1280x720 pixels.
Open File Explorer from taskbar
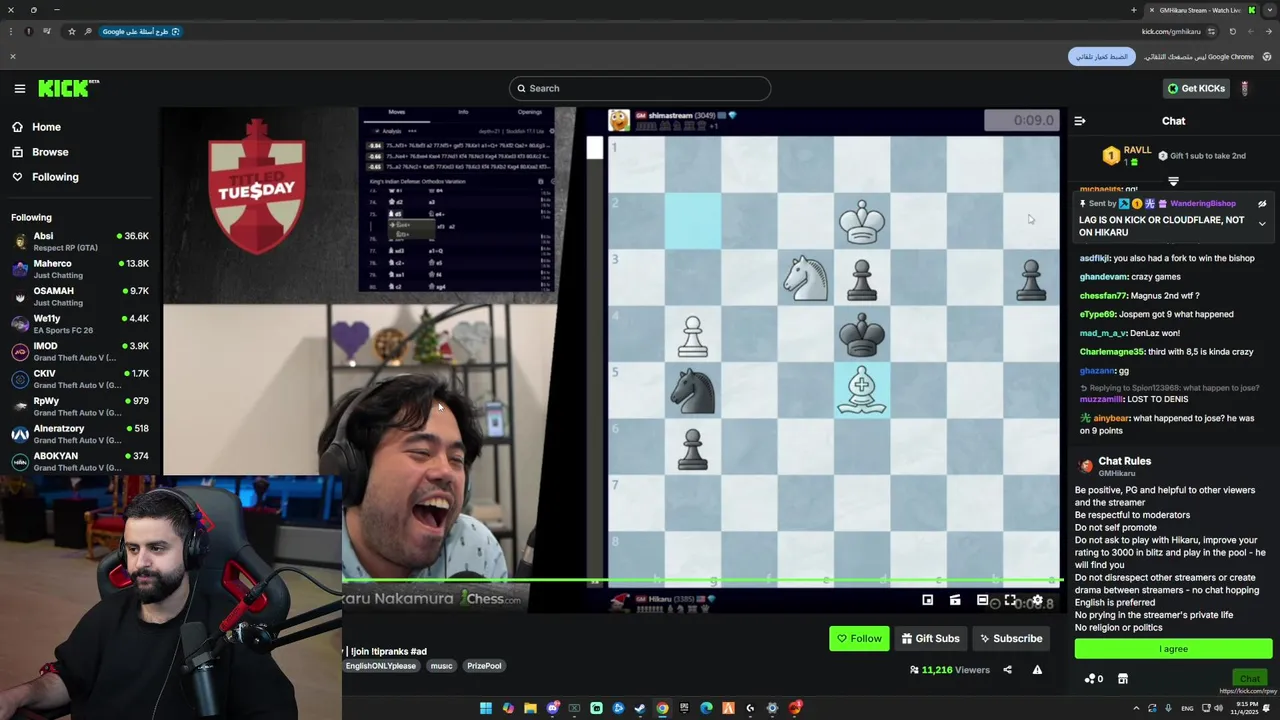pos(530,708)
